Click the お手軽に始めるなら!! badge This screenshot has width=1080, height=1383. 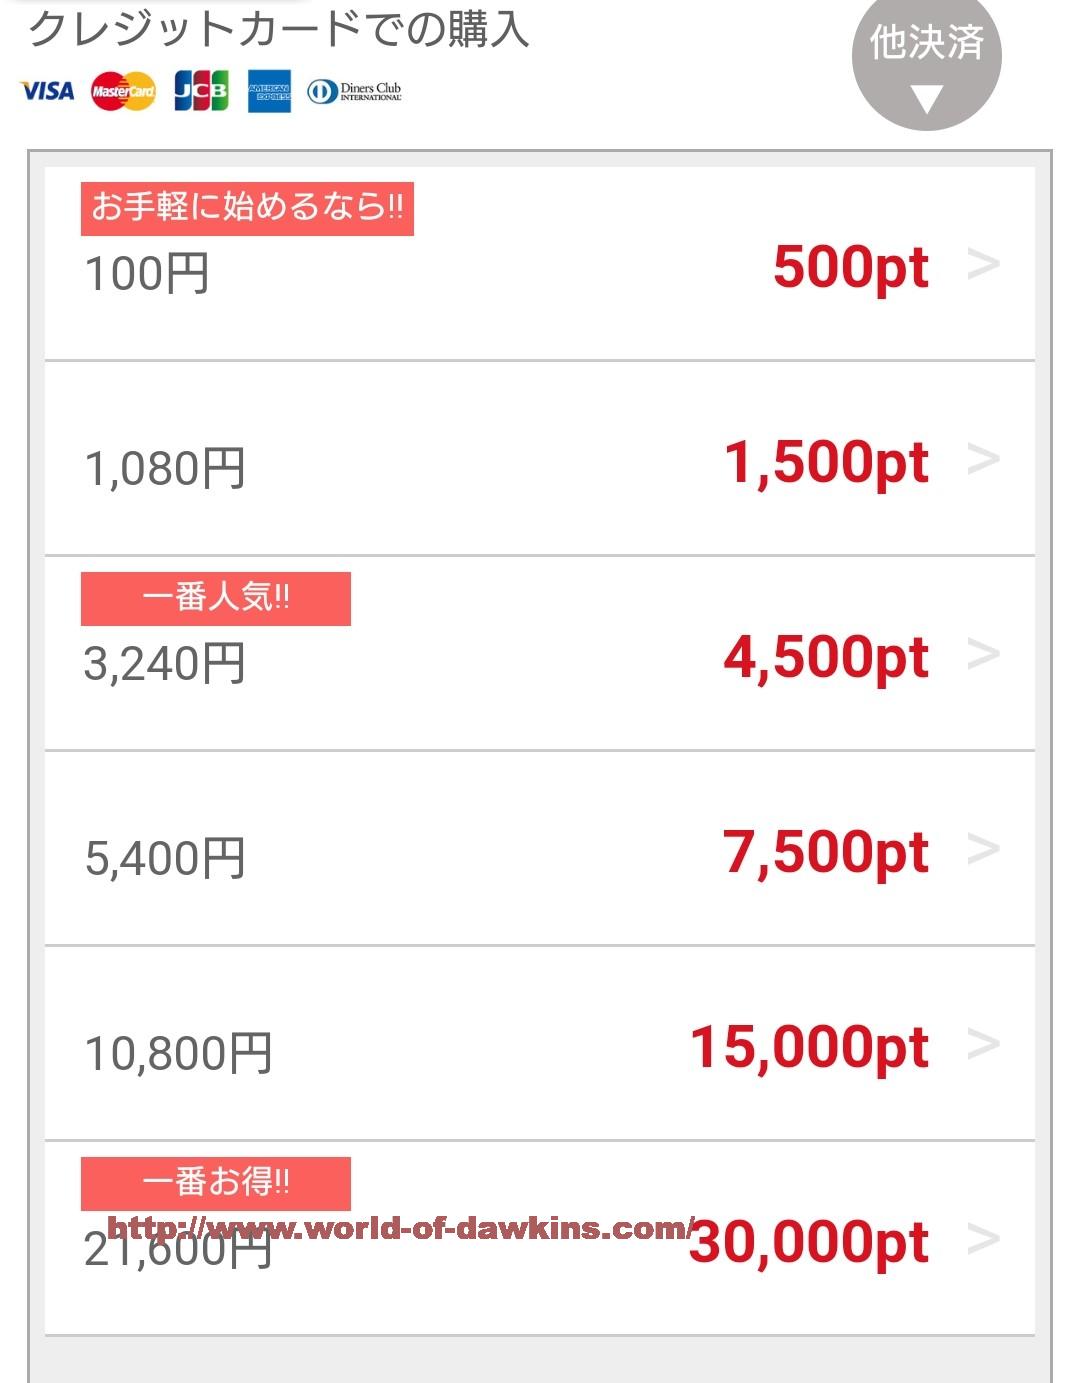pyautogui.click(x=247, y=208)
